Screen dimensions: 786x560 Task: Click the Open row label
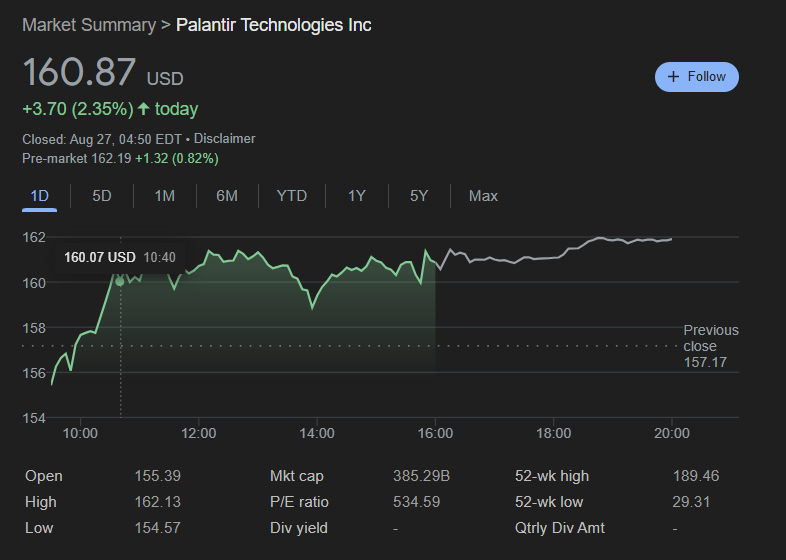pyautogui.click(x=44, y=476)
